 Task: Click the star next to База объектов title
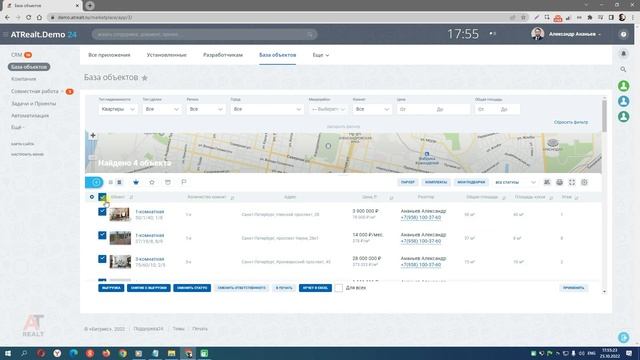[x=144, y=78]
